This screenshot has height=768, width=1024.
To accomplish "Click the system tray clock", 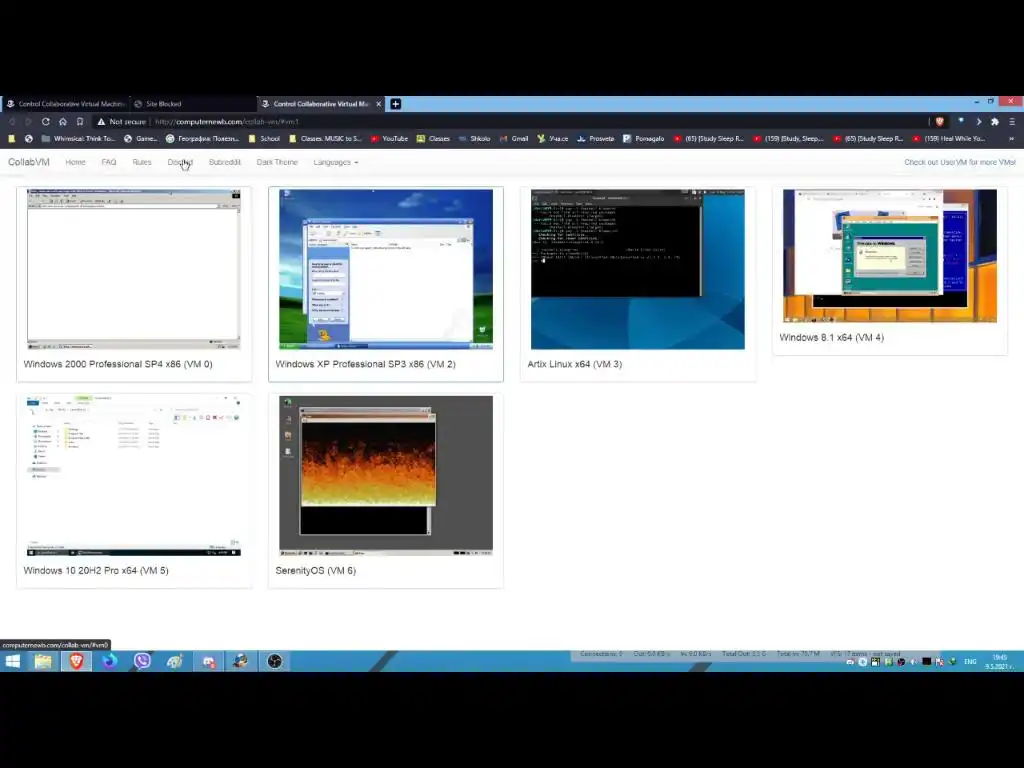I will coord(999,662).
